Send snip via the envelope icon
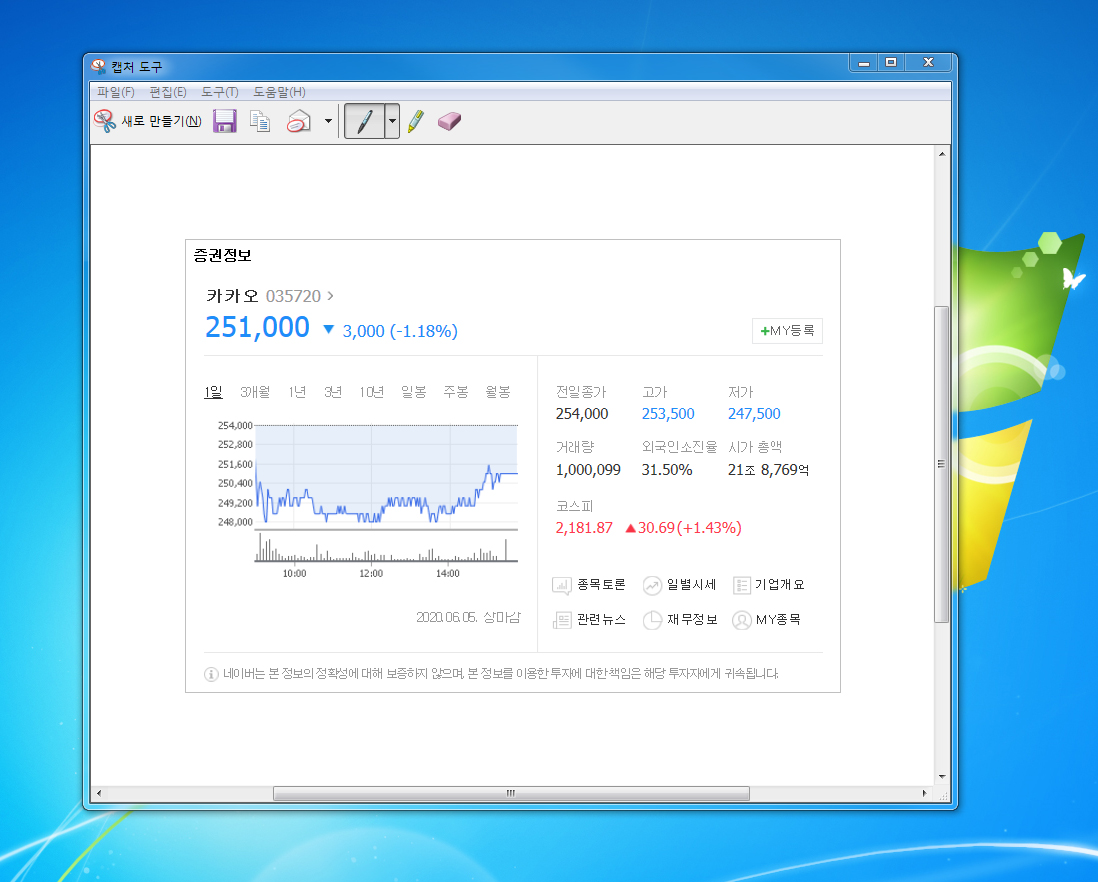The height and width of the screenshot is (882, 1098). [x=298, y=121]
